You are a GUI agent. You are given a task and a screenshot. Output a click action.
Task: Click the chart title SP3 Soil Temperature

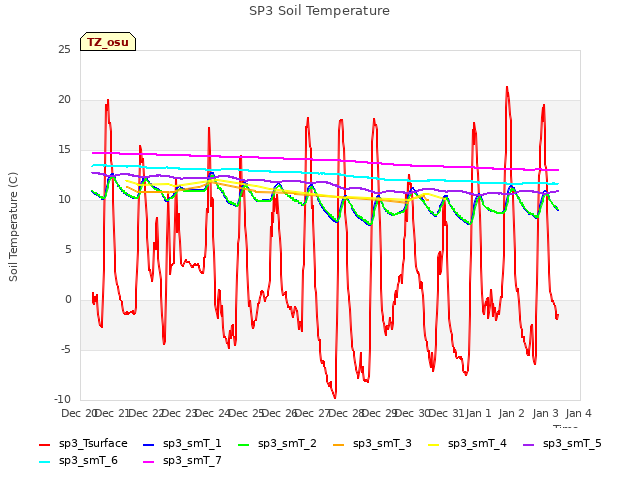coord(320,11)
